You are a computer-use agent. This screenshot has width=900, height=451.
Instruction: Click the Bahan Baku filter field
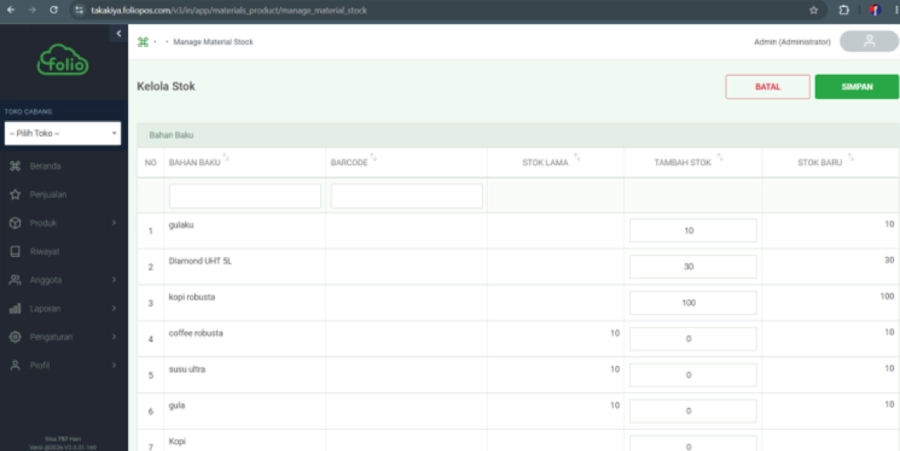245,196
